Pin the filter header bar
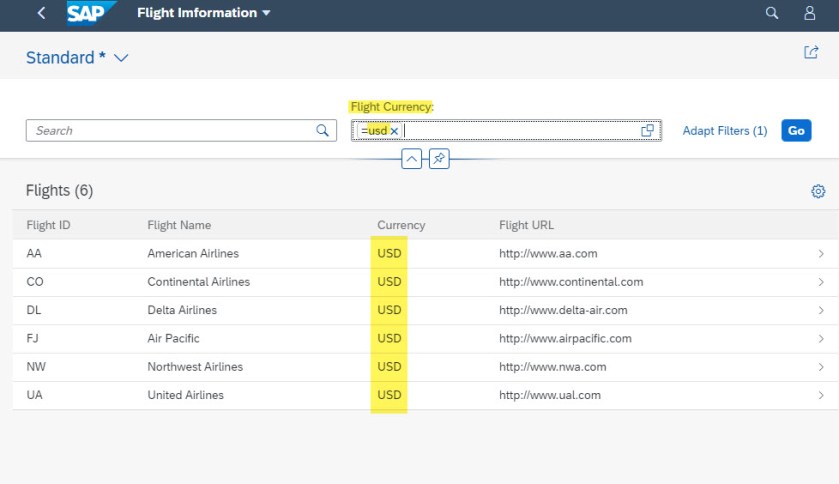839x484 pixels. [x=438, y=159]
